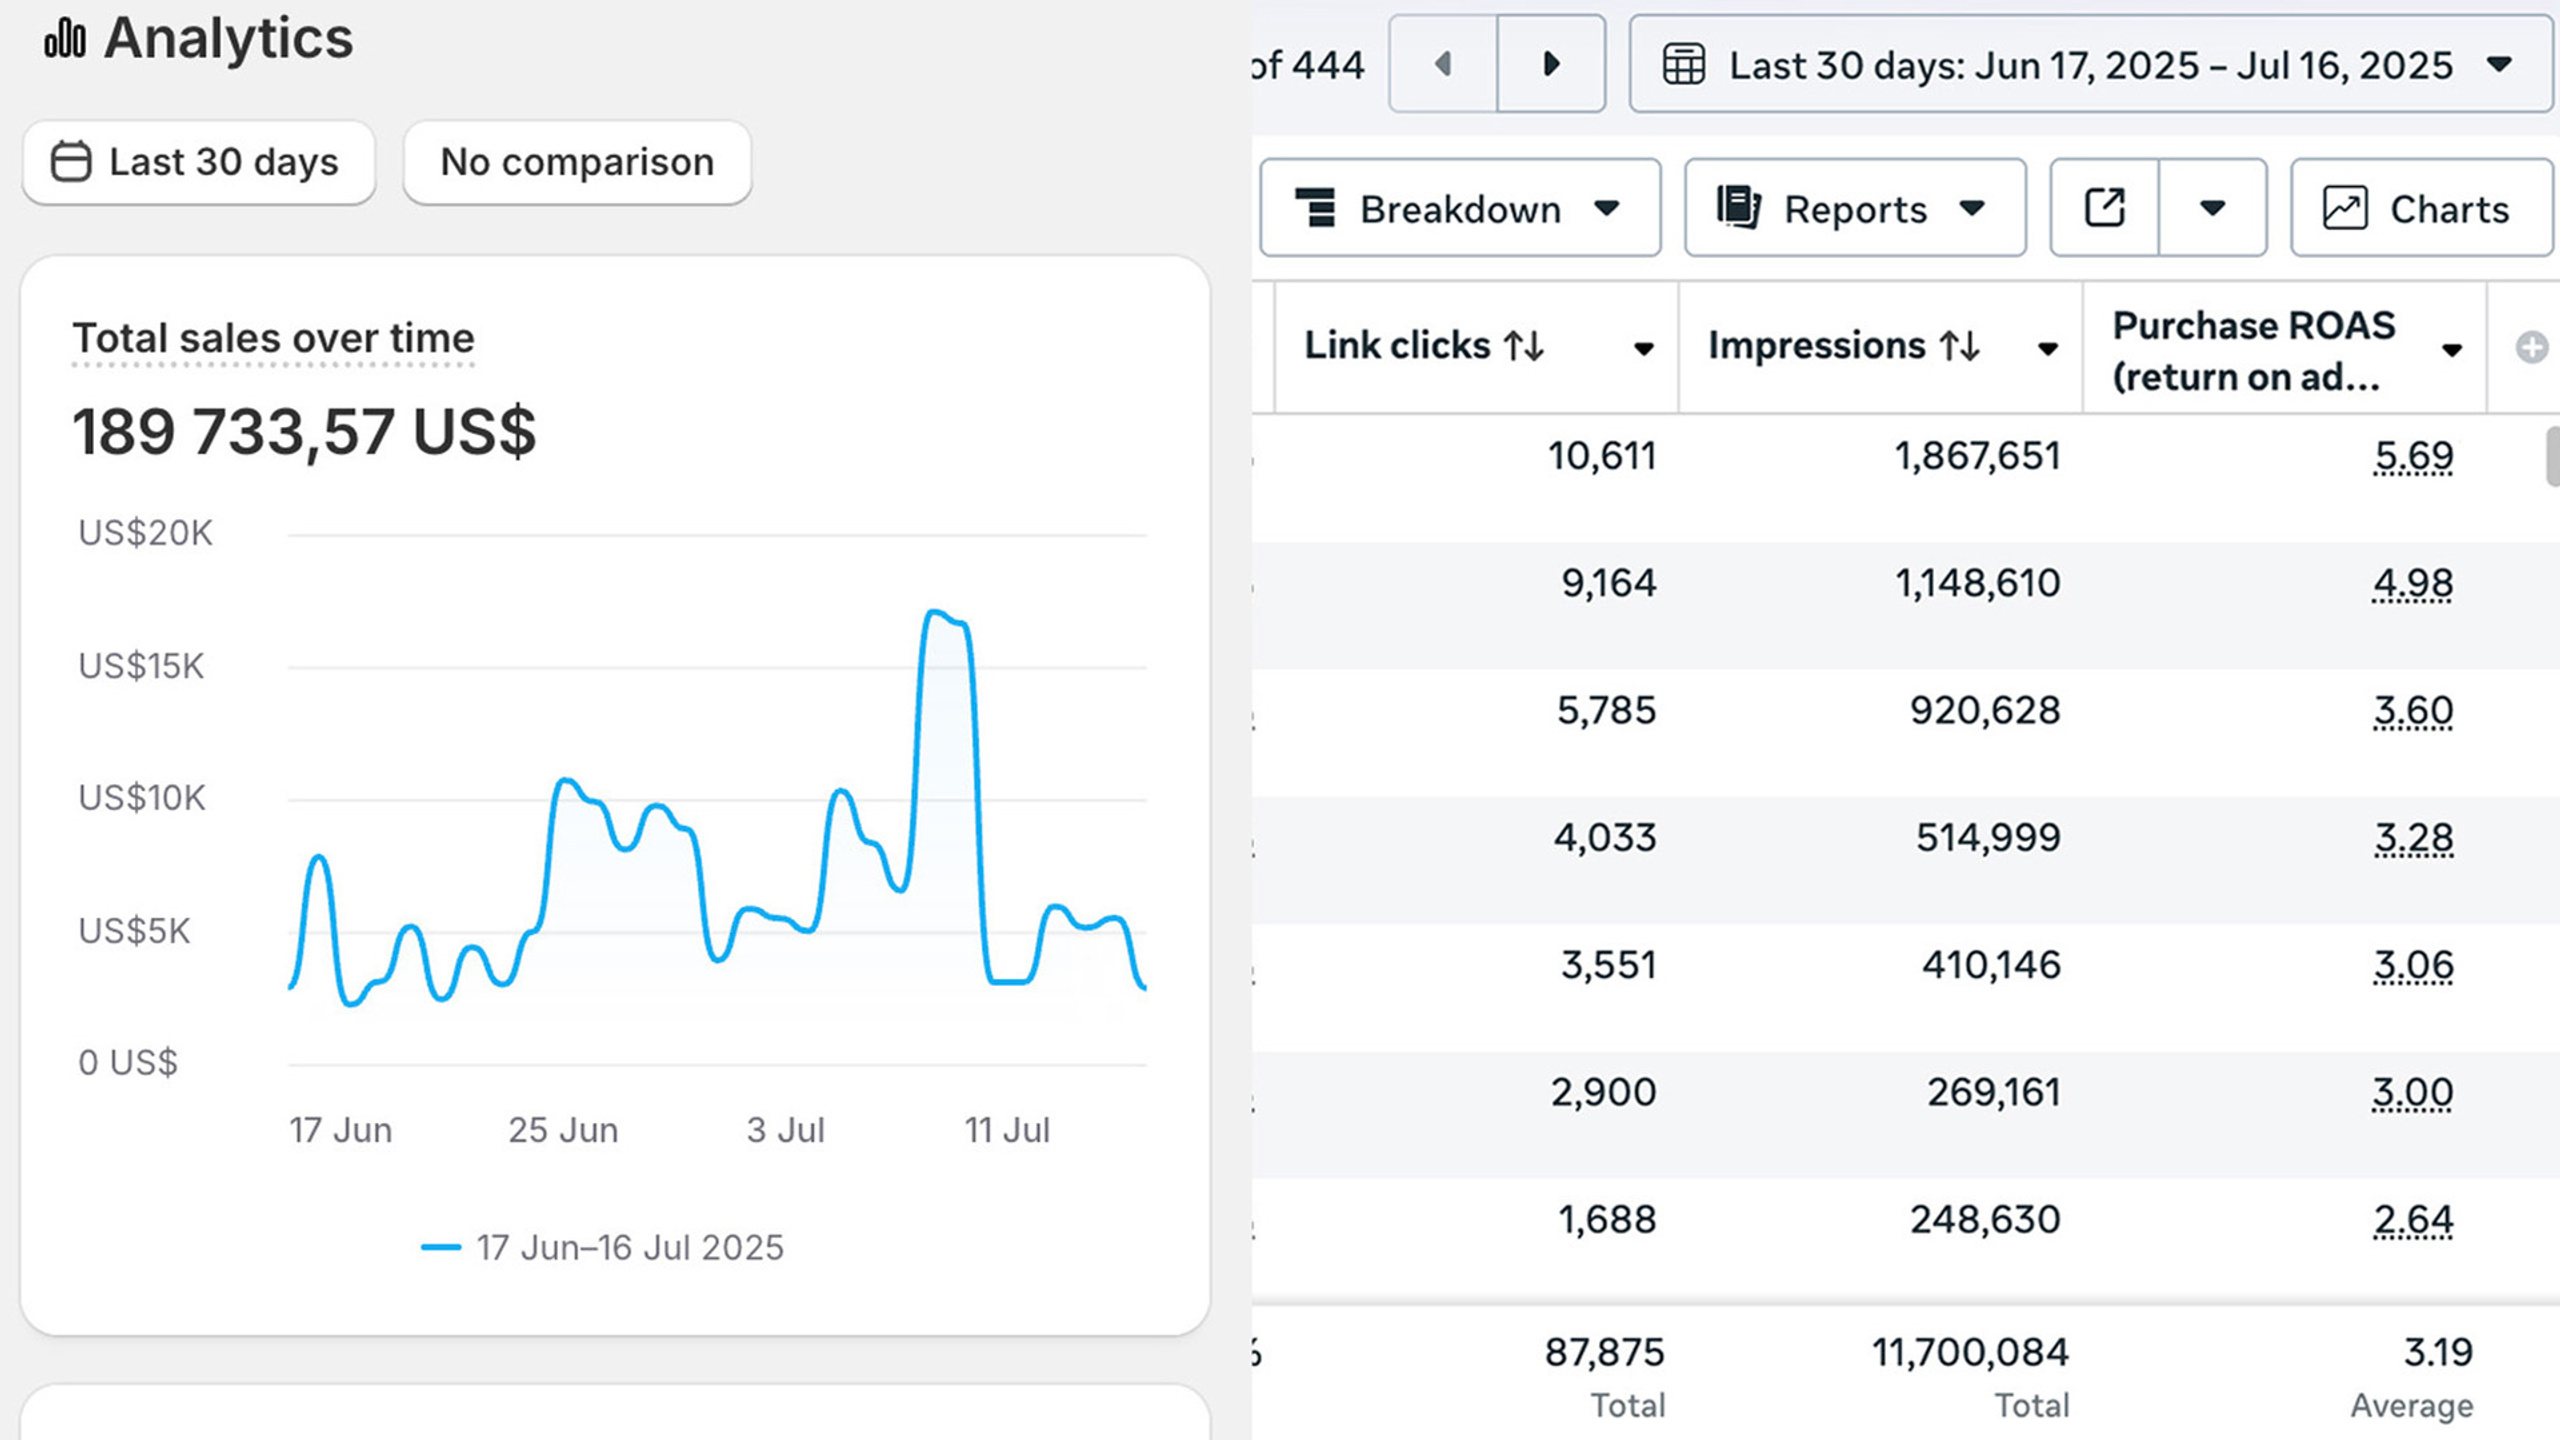Select the 920,628 impressions cell
This screenshot has height=1440, width=2560.
[x=1985, y=711]
